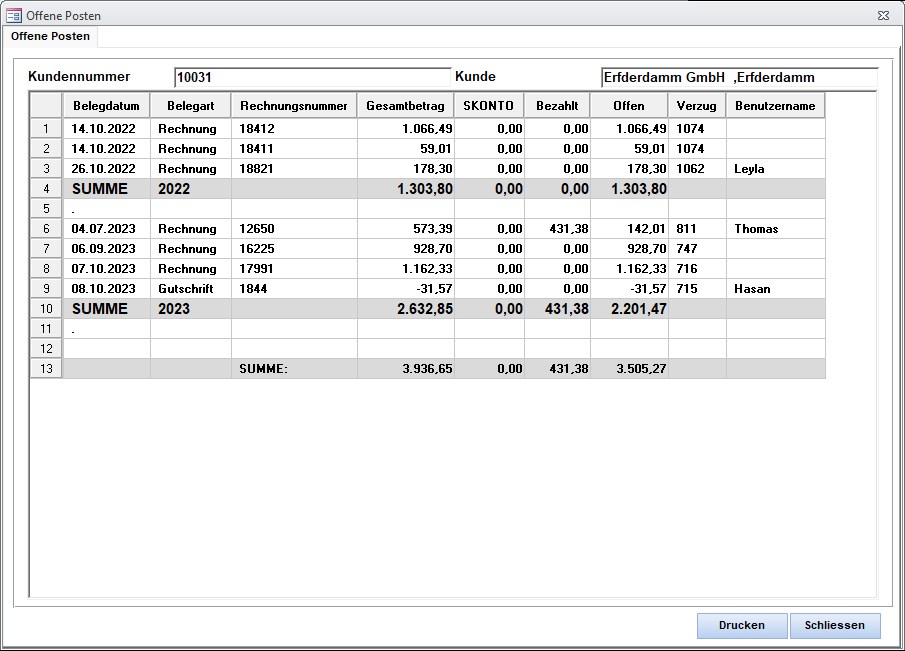Click the Gesamtbetrag column header
This screenshot has width=905, height=651.
405,106
